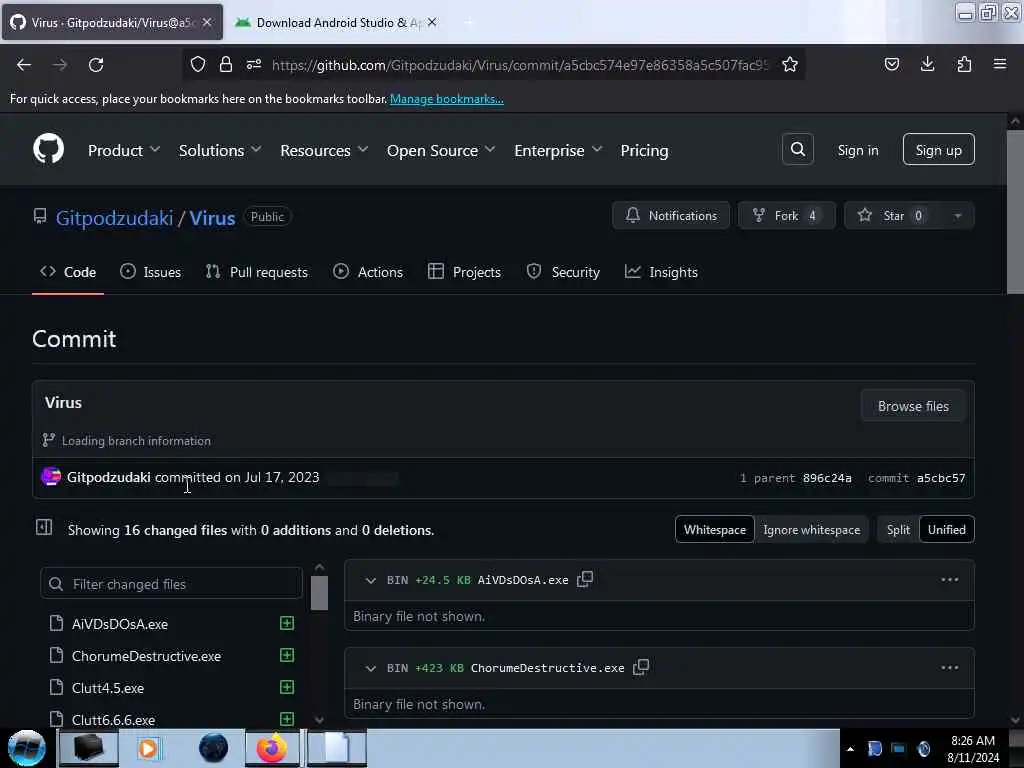This screenshot has height=768, width=1024.
Task: Open the Firefox hamburger application menu
Action: 1000,64
